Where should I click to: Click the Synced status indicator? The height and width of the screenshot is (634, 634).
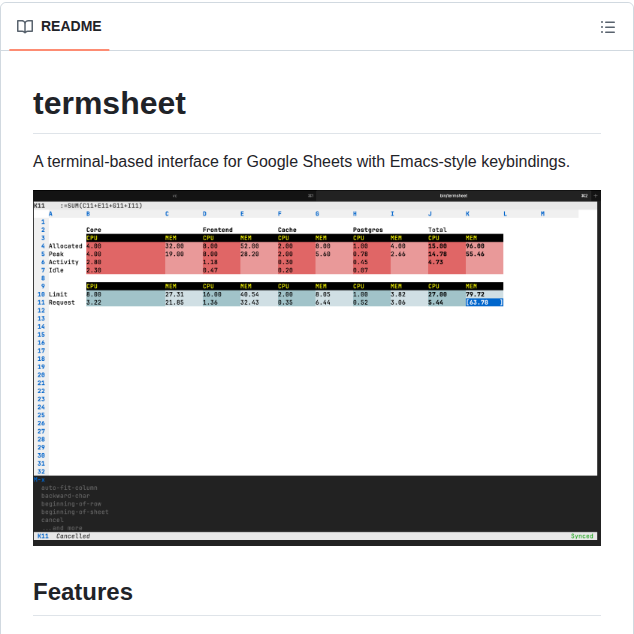(x=582, y=536)
